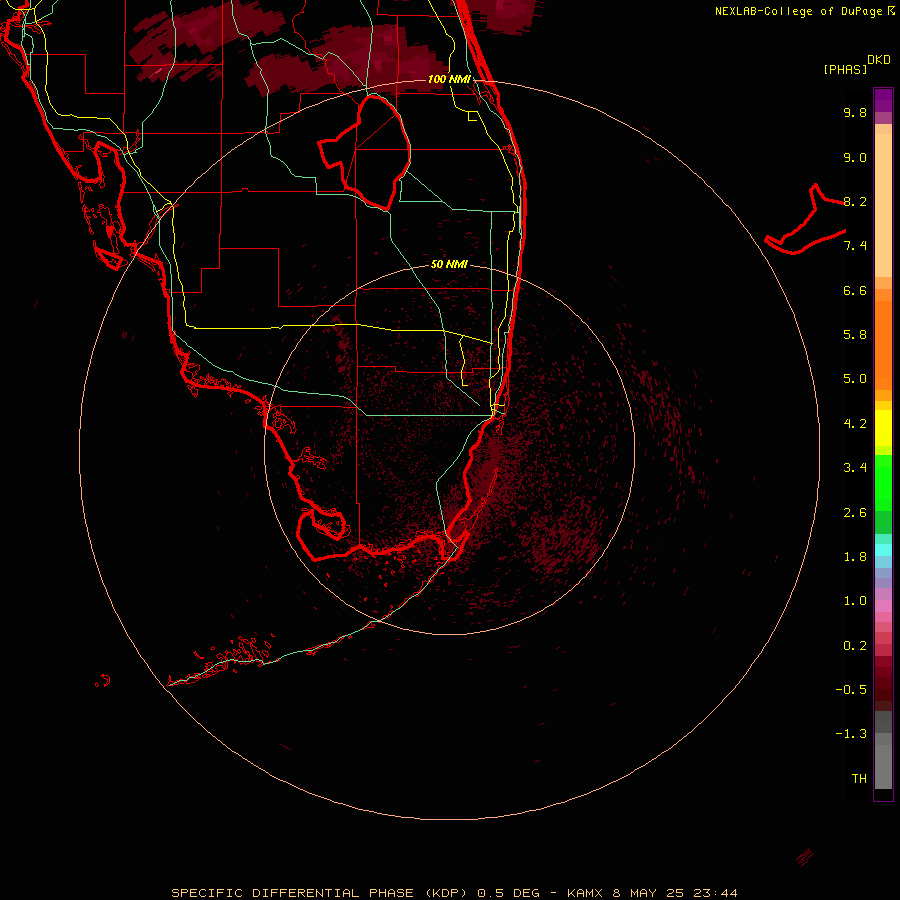Viewport: 900px width, 900px height.
Task: Click the 1.0 color scale value
Action: (x=855, y=601)
